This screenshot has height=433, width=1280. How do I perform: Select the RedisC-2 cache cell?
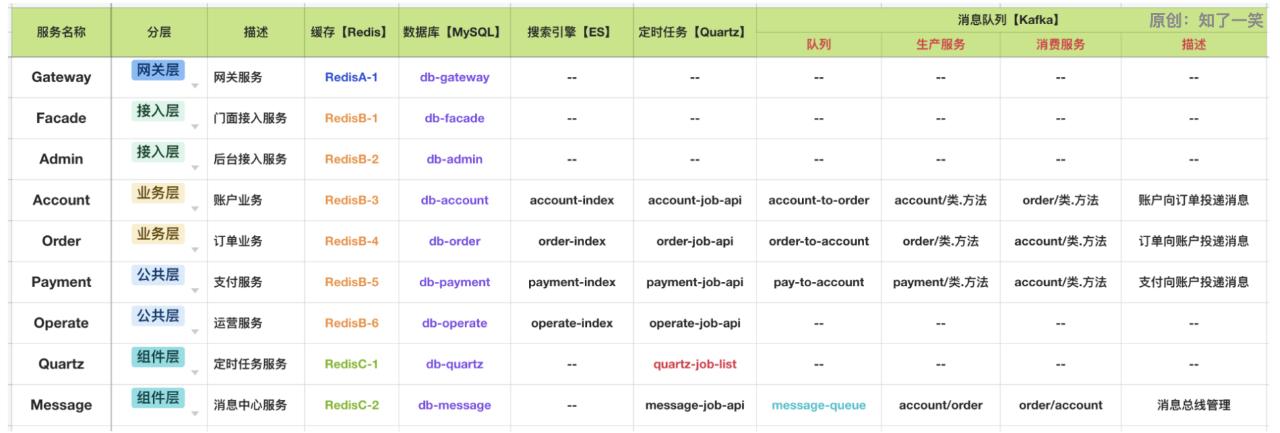coord(351,405)
